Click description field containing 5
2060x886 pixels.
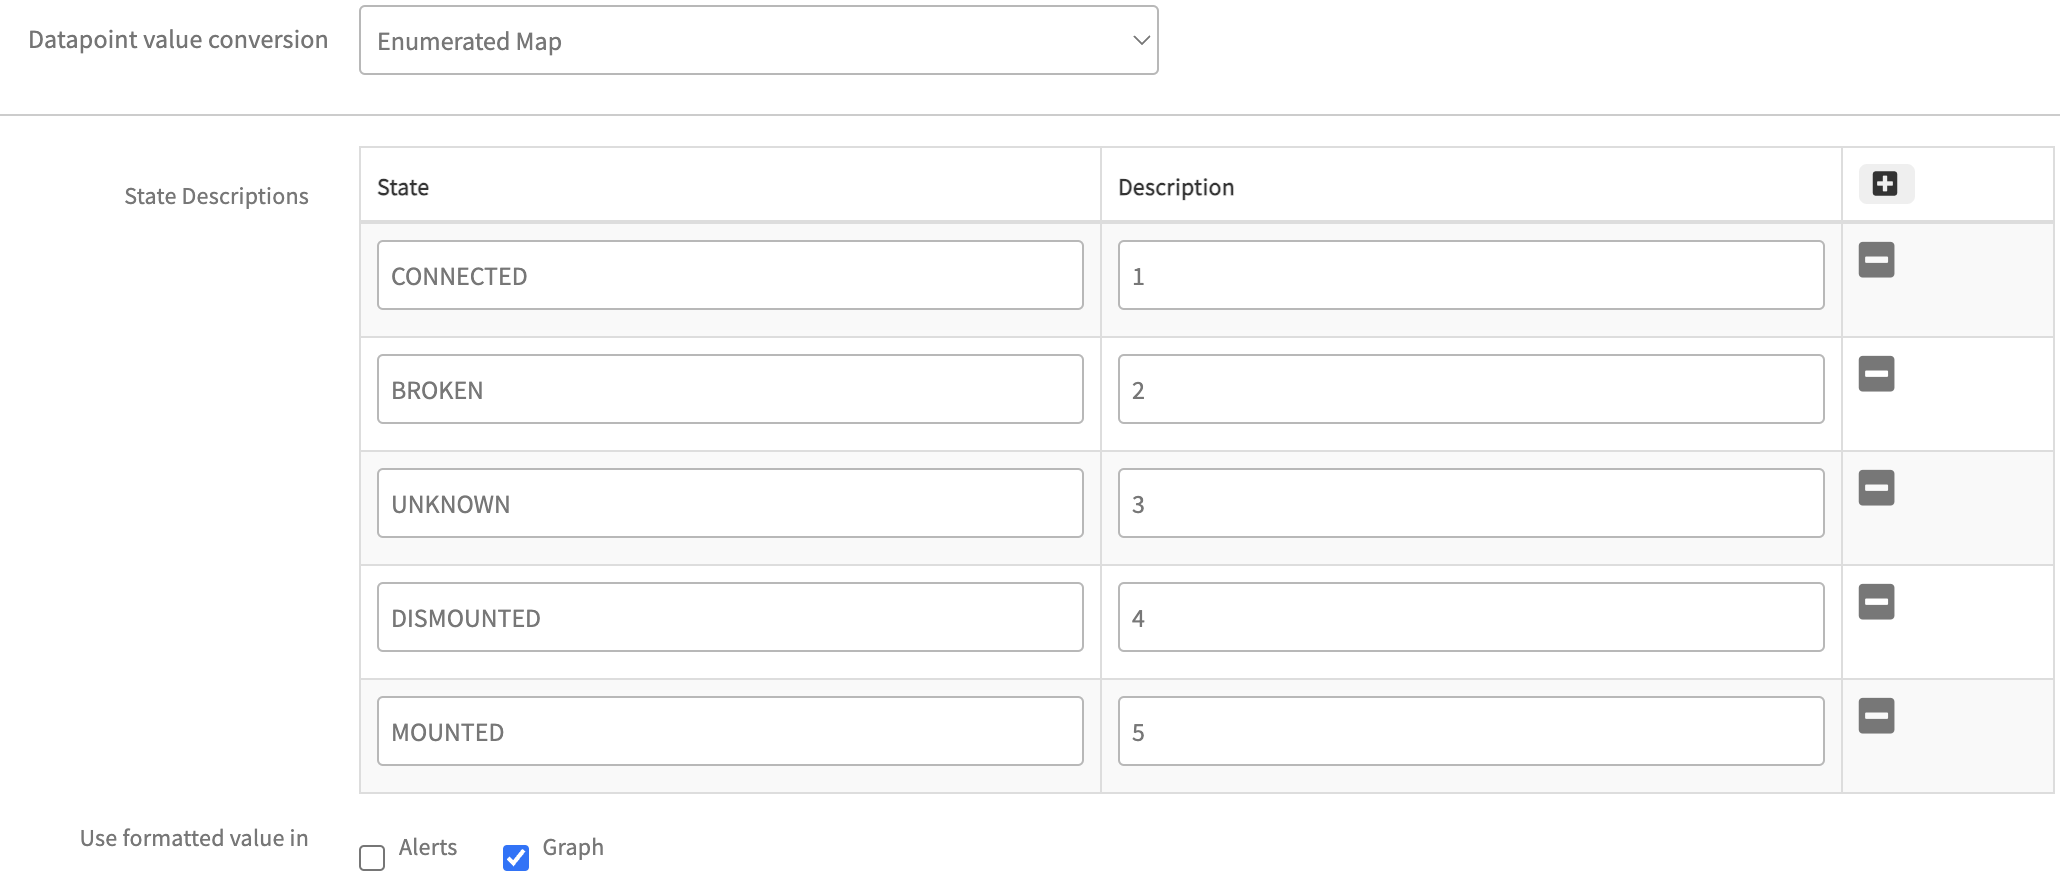(1470, 732)
